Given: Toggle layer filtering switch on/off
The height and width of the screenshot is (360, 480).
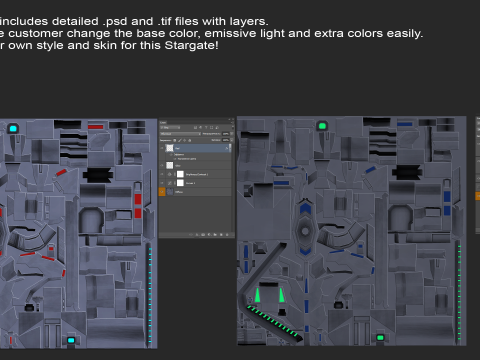Looking at the screenshot, I should click(x=233, y=127).
